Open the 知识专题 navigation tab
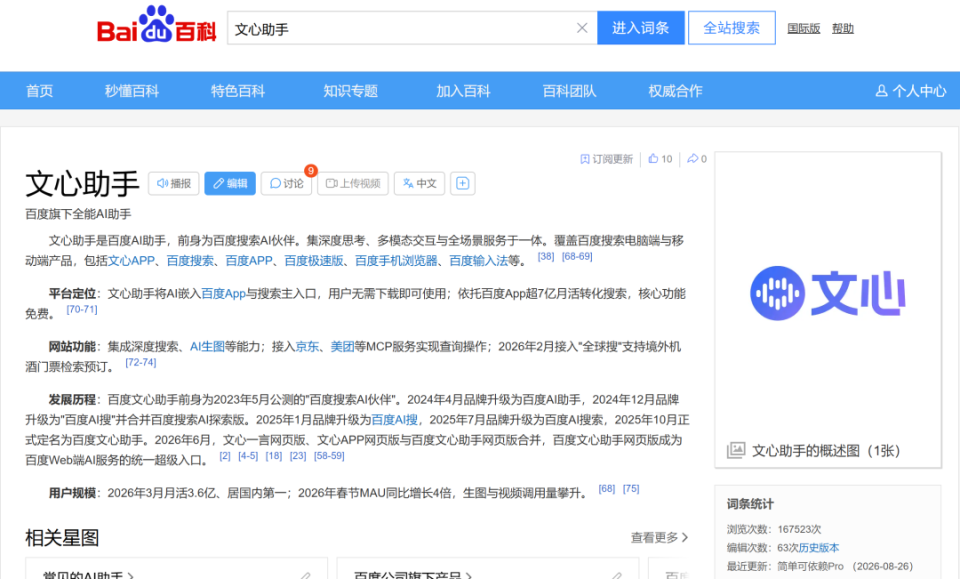Screen dimensions: 960x579 click(x=350, y=91)
